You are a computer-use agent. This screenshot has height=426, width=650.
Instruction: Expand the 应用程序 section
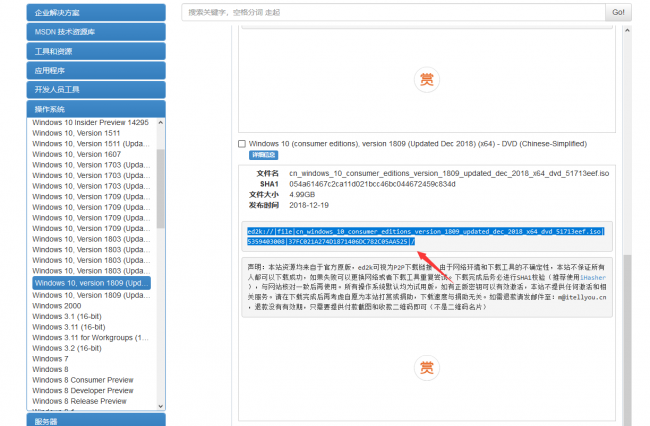(96, 70)
